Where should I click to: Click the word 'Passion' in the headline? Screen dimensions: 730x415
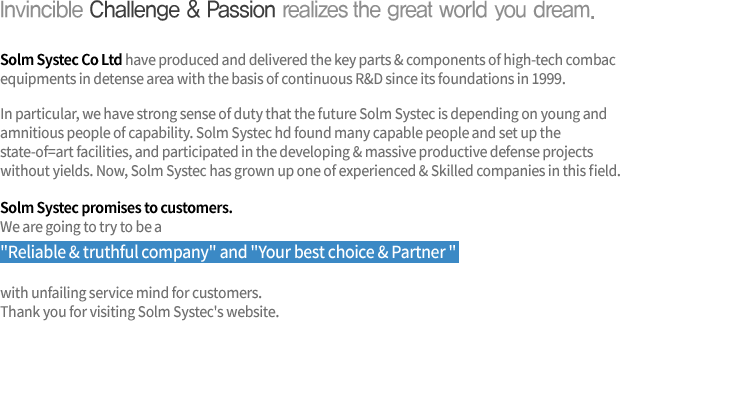(241, 10)
